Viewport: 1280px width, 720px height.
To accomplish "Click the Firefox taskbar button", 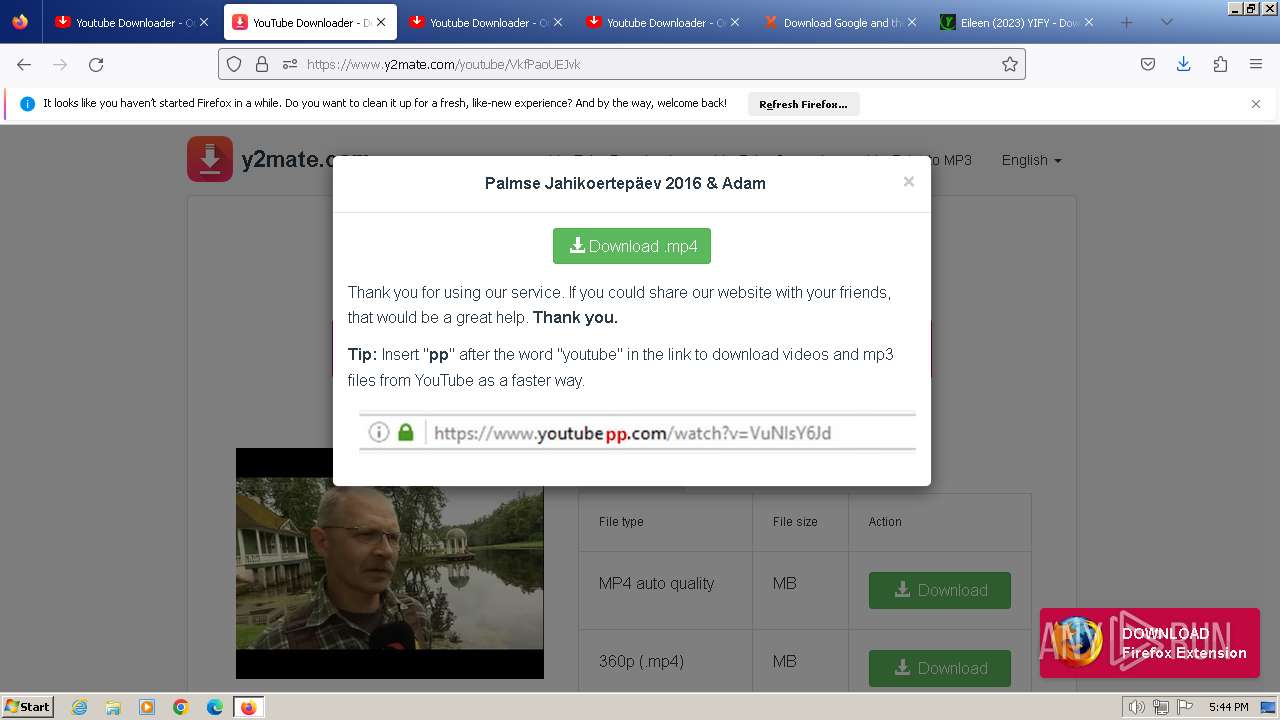I will (248, 707).
